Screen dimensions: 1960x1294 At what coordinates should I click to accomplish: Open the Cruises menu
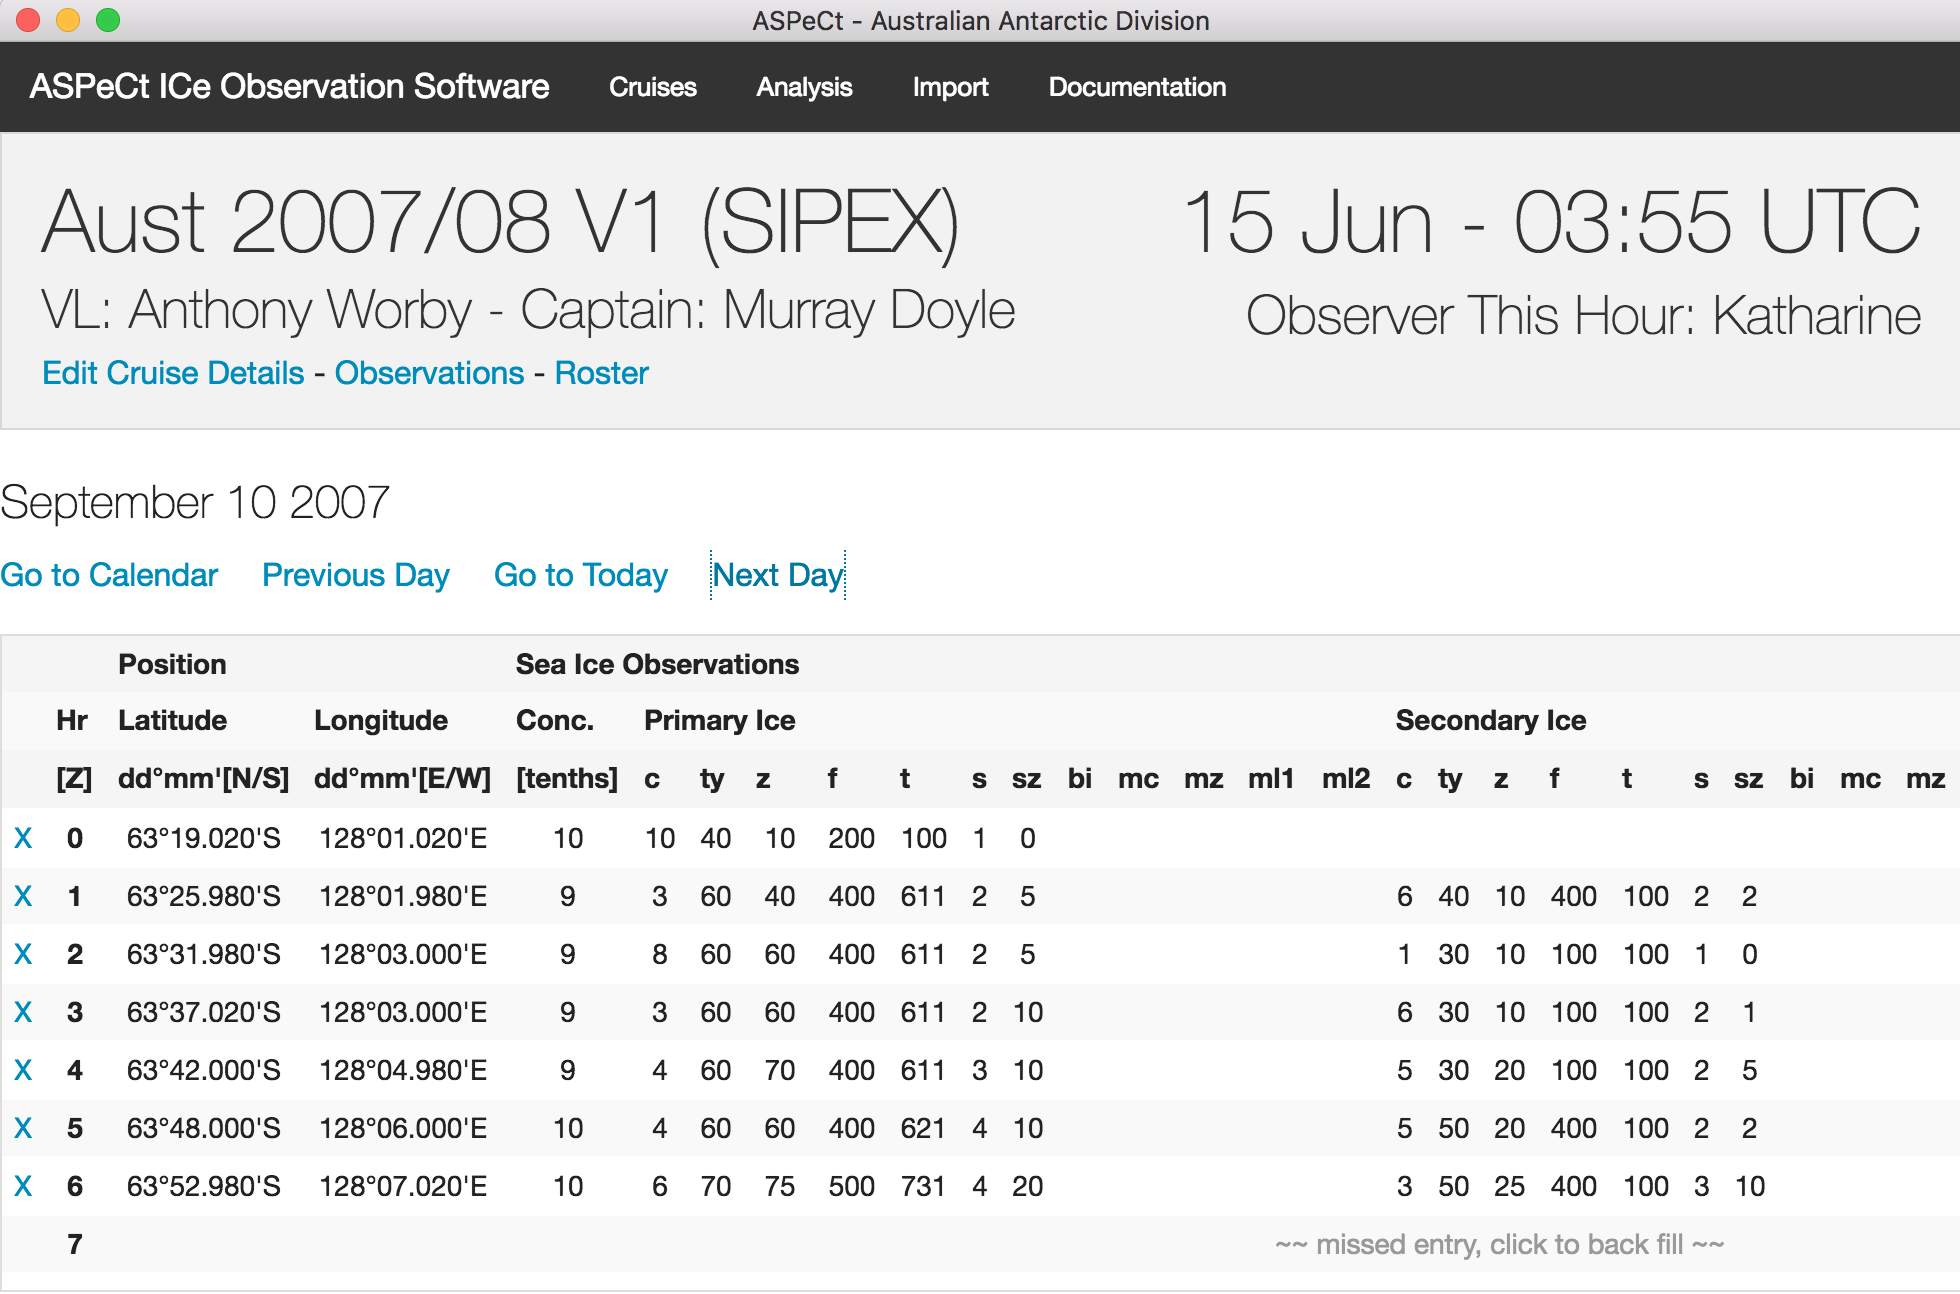(653, 87)
